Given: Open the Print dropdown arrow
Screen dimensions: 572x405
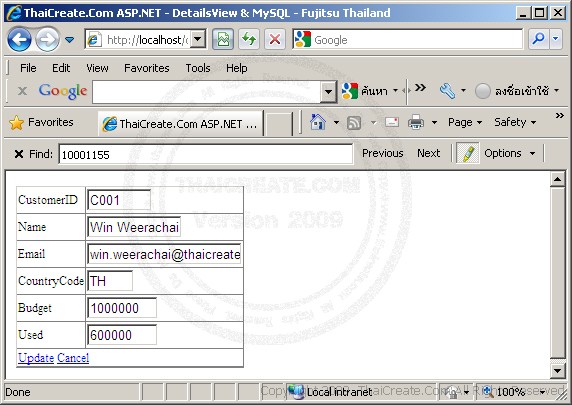Looking at the screenshot, I should [x=434, y=123].
